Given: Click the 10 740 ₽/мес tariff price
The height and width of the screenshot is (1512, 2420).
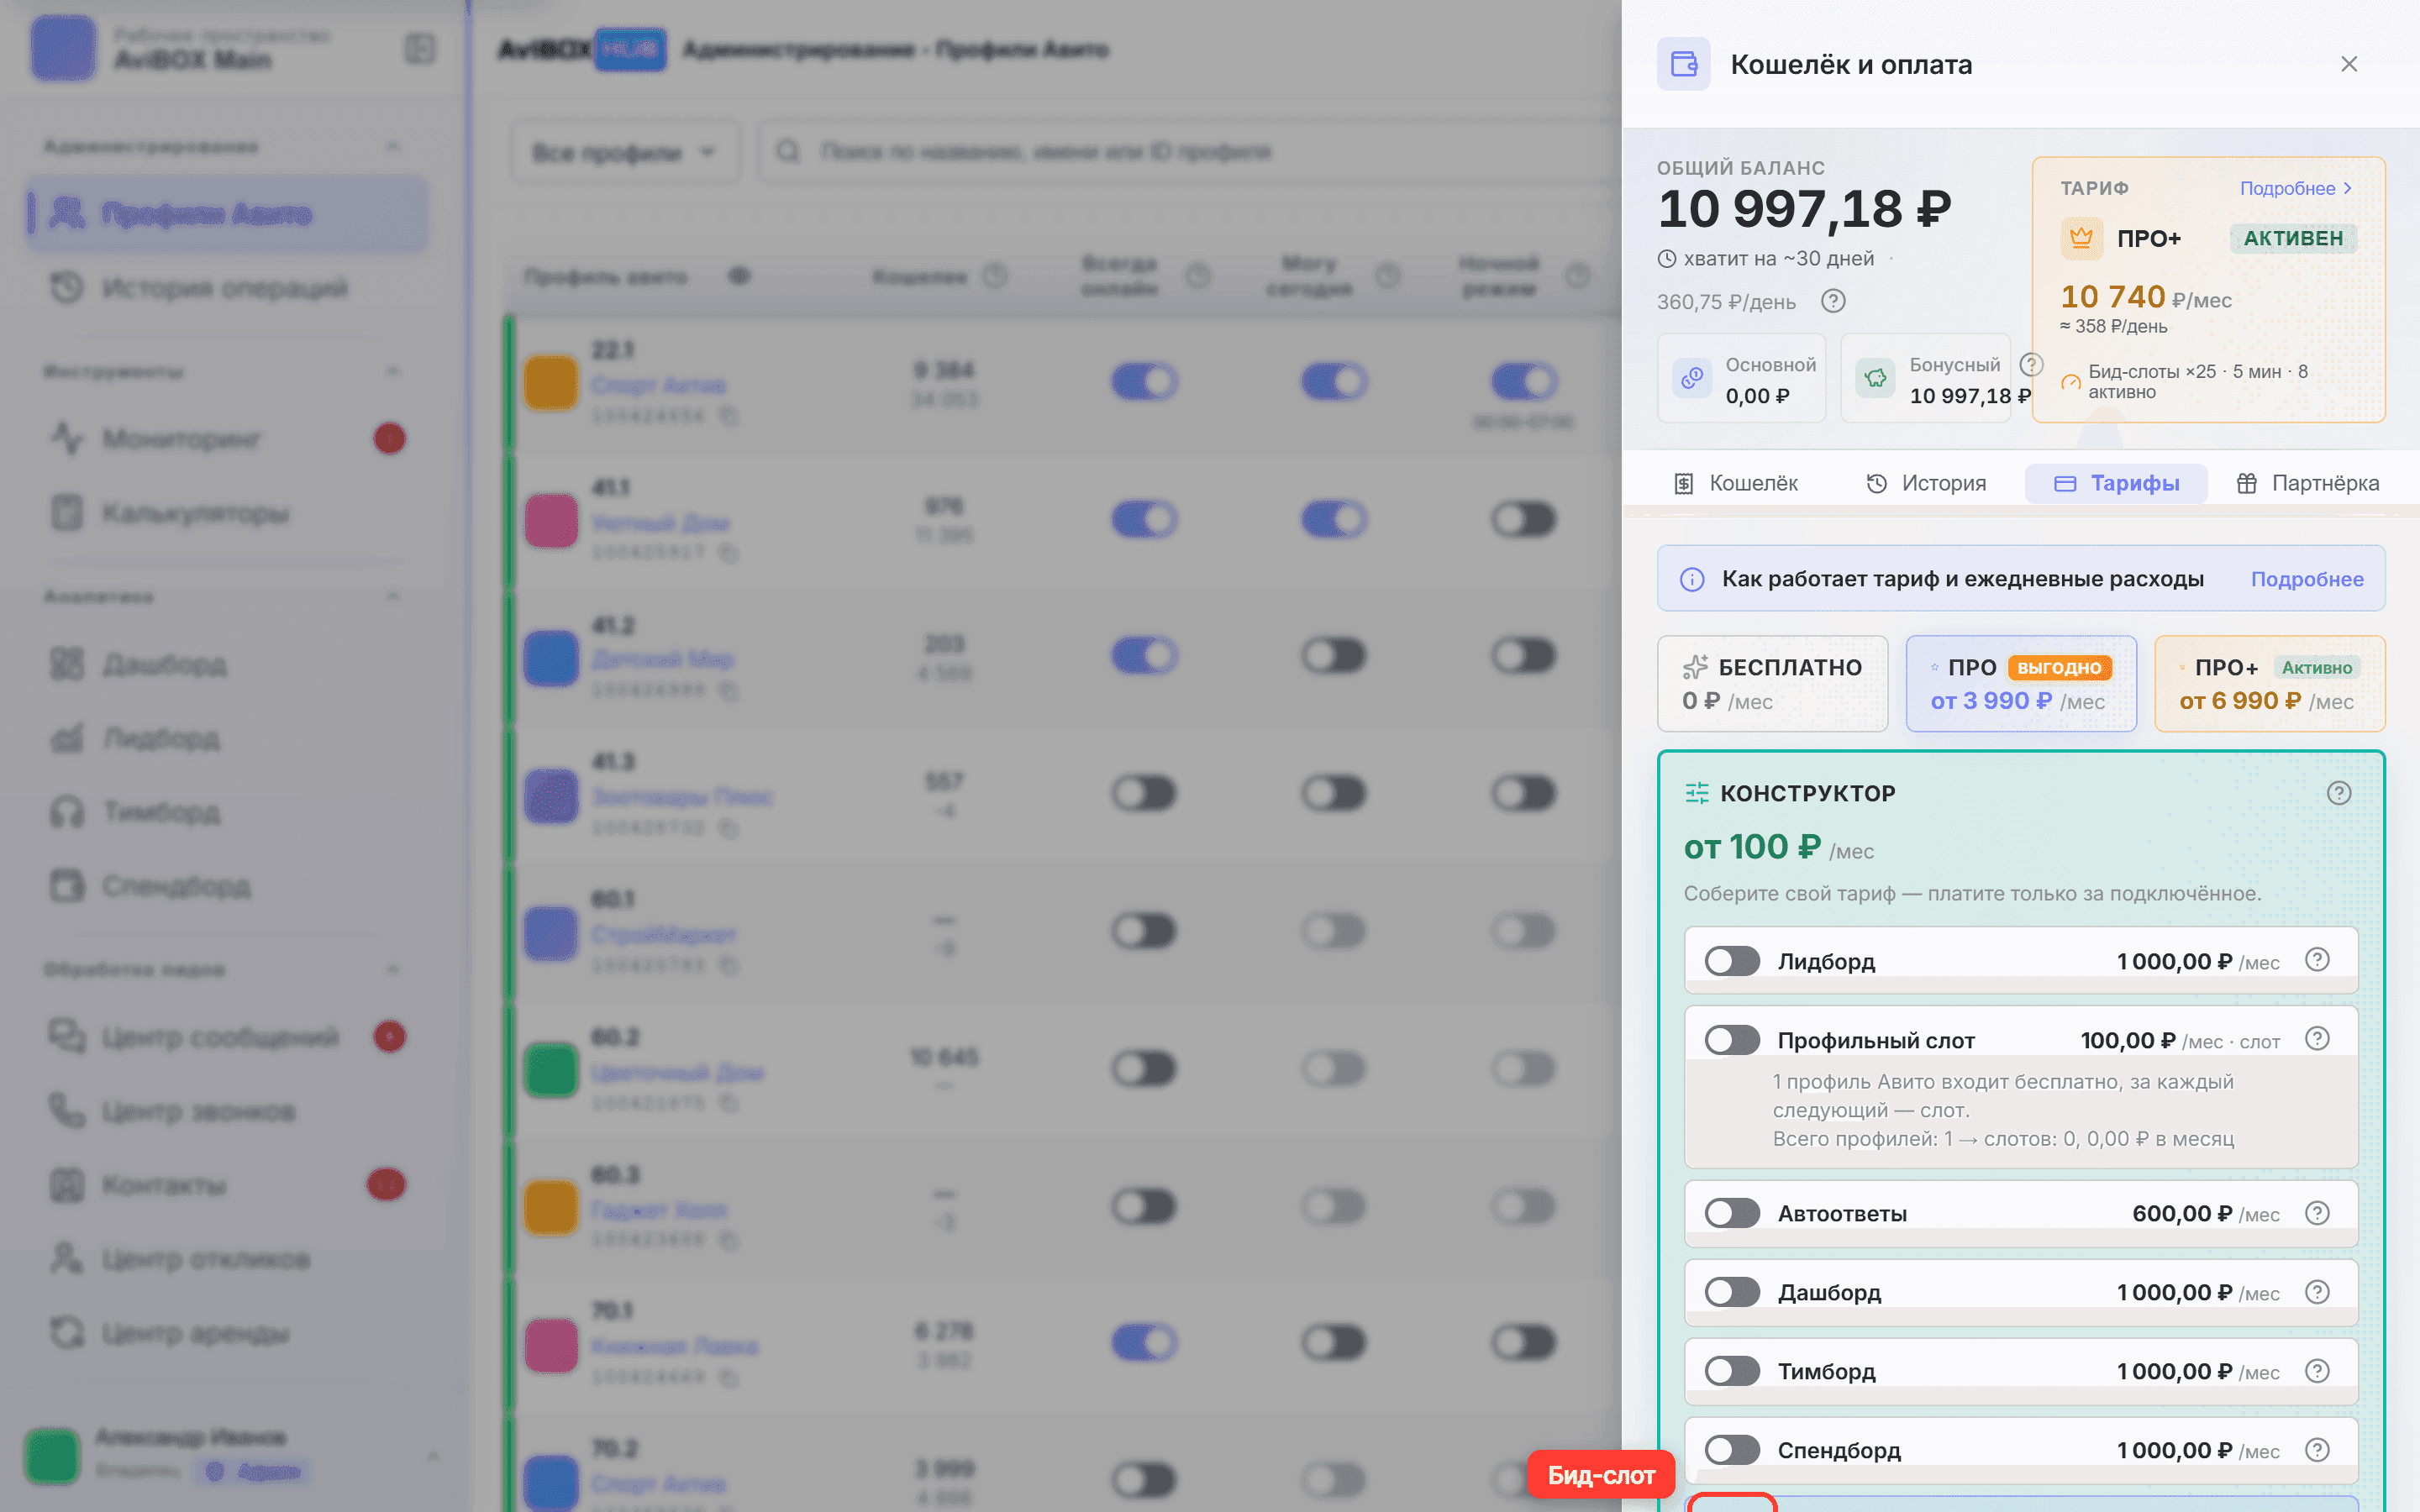Looking at the screenshot, I should 2146,297.
